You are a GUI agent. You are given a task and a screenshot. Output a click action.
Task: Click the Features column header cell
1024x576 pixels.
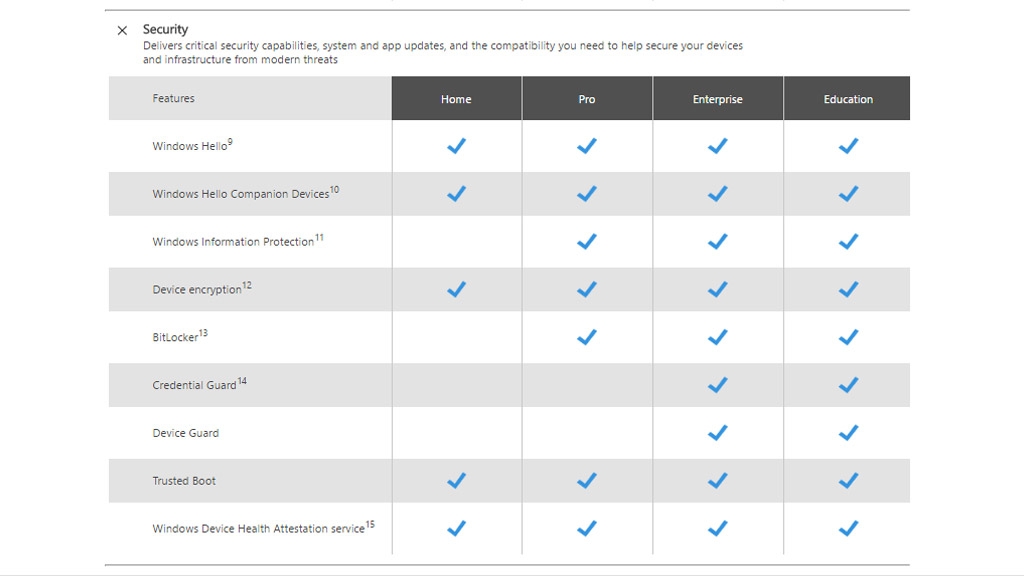(174, 98)
